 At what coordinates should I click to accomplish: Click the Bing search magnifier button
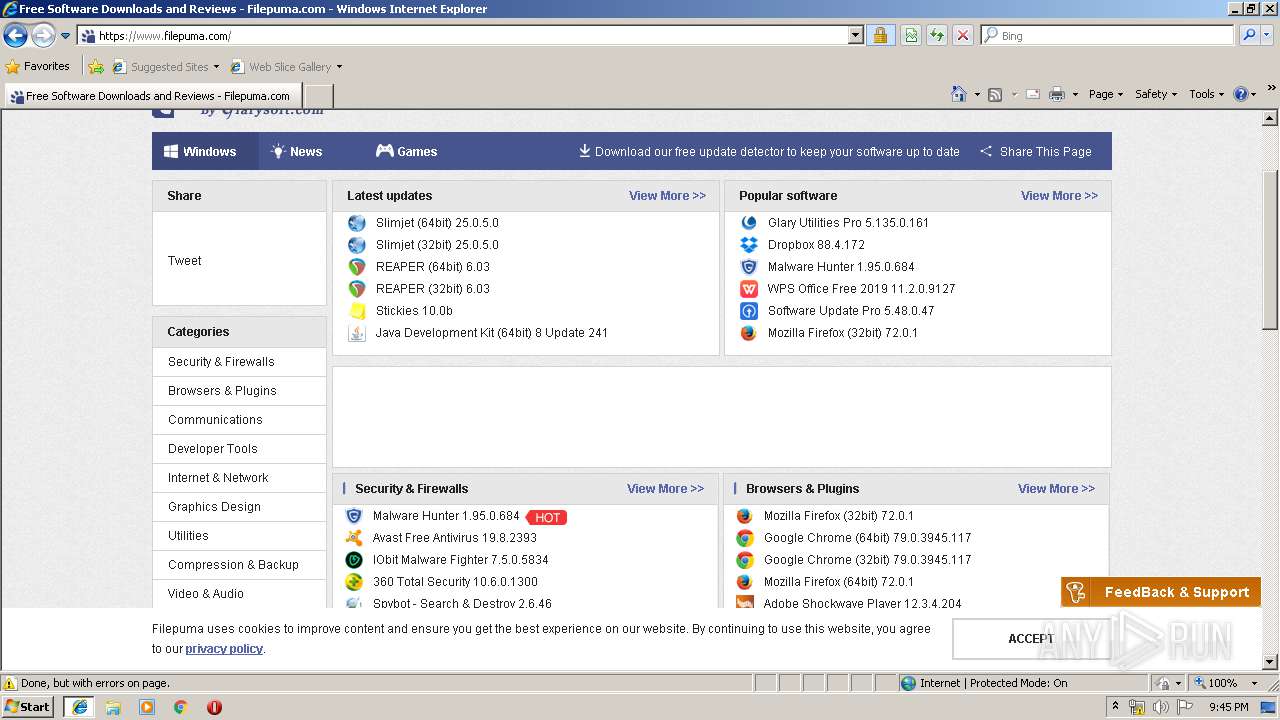[1249, 35]
